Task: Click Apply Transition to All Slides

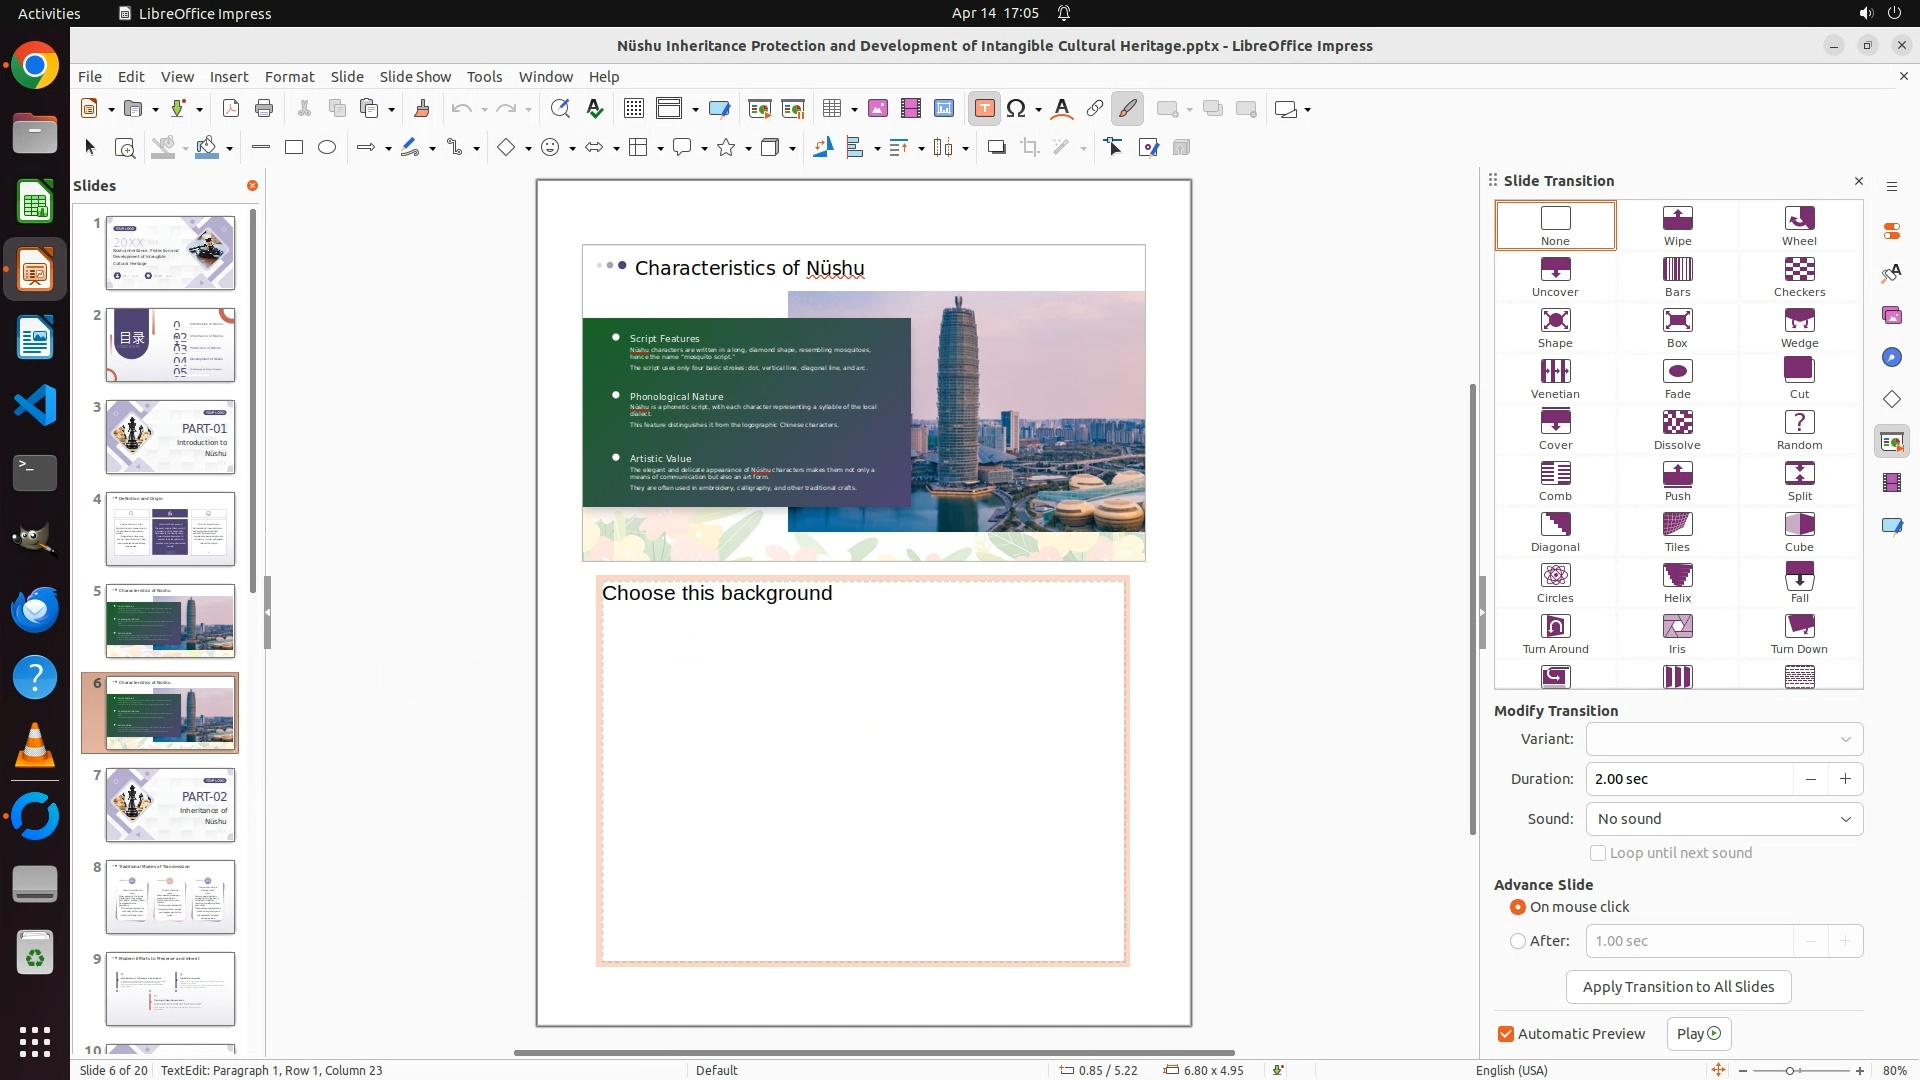Action: tap(1678, 987)
